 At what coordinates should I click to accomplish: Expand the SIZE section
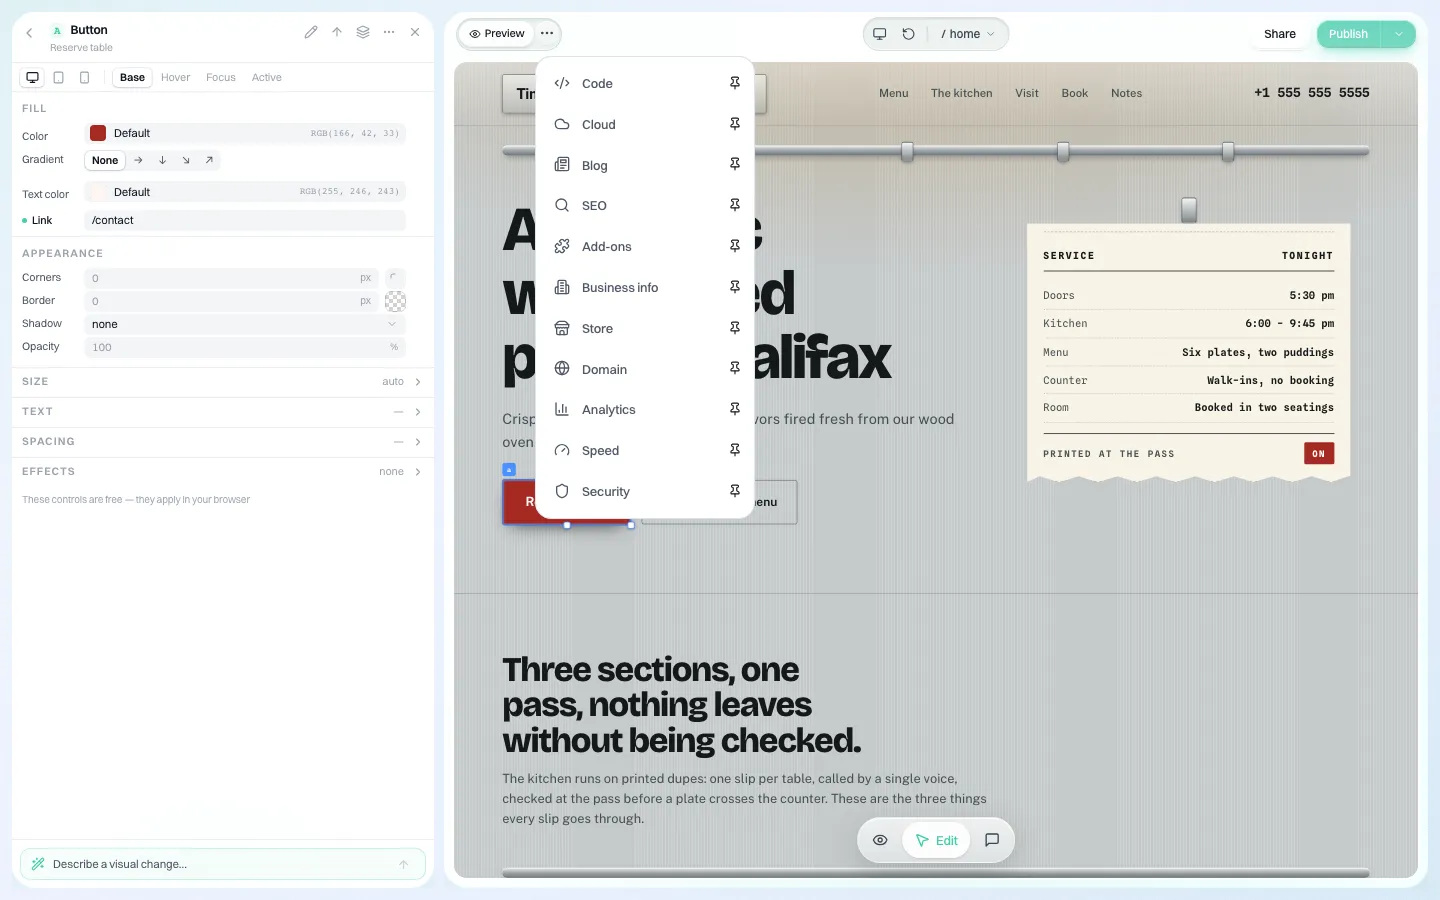[x=222, y=382]
